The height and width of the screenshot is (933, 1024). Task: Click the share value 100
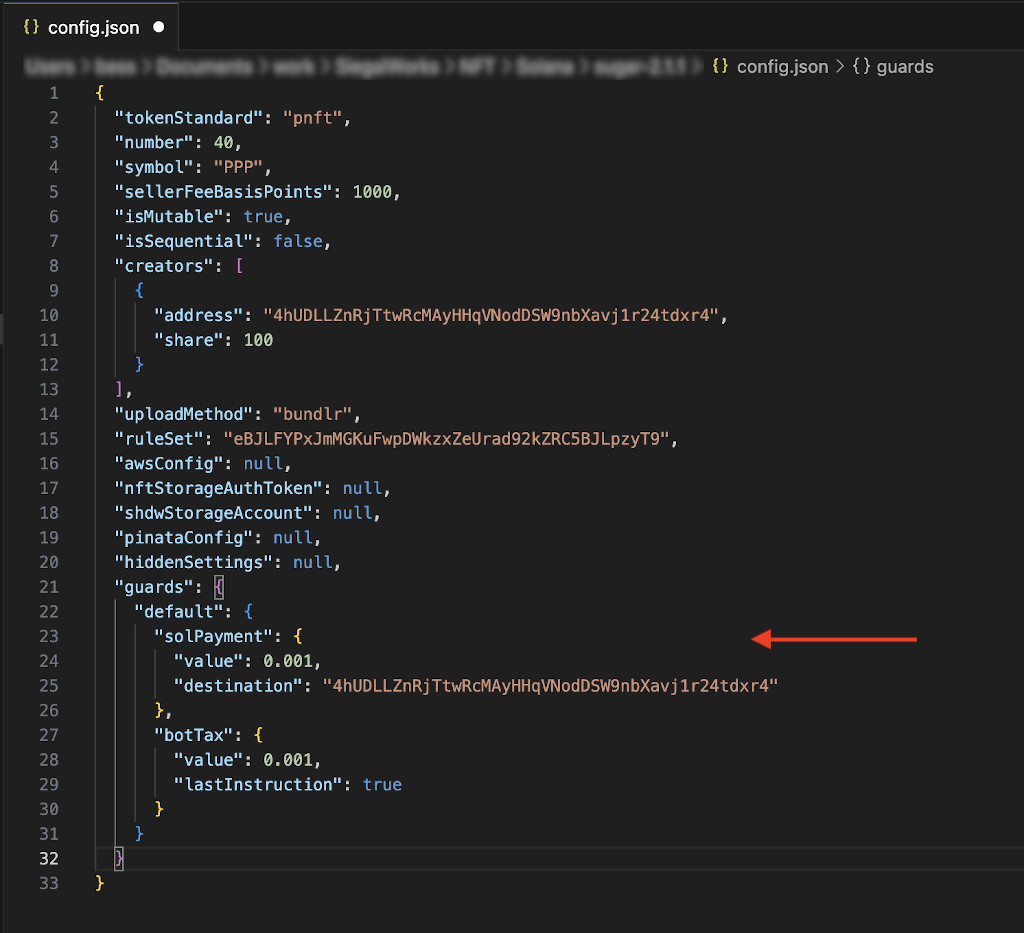(x=258, y=340)
